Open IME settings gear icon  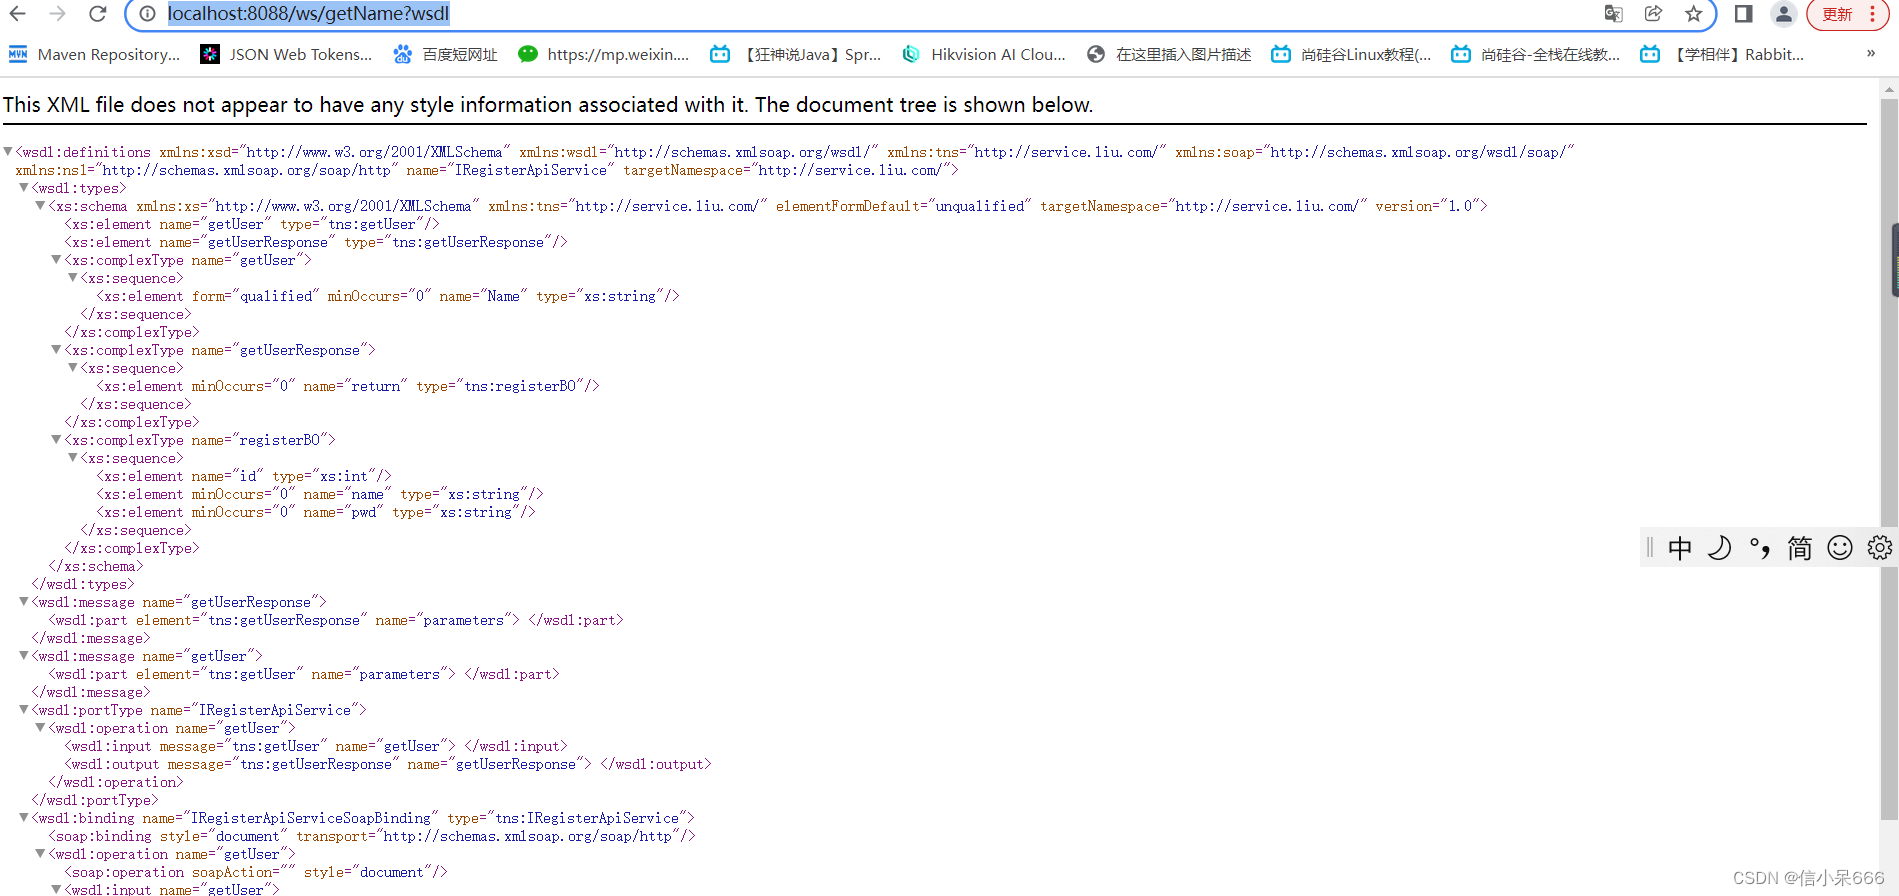(1880, 548)
